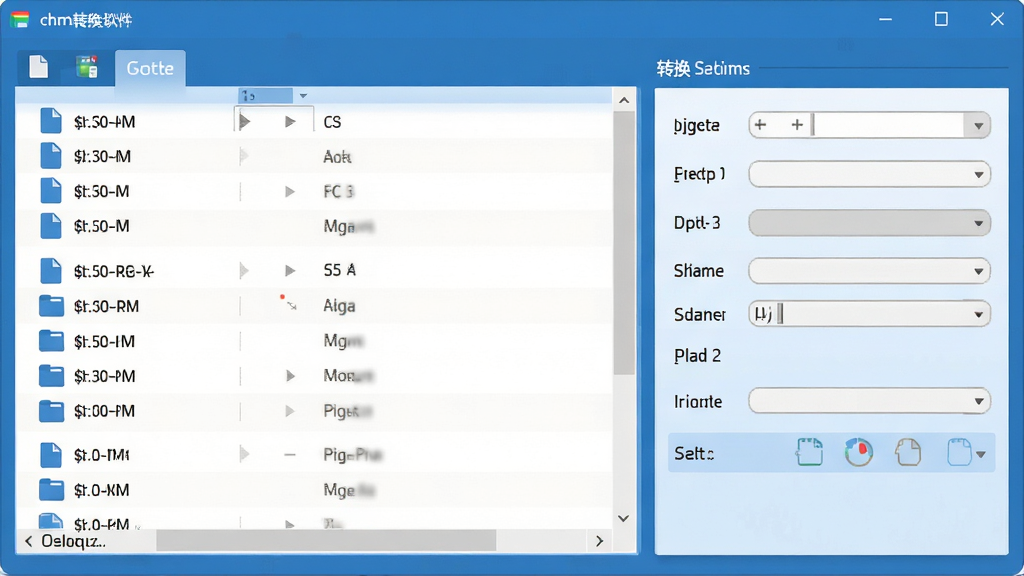Image resolution: width=1024 pixels, height=576 pixels.
Task: Click into the Sdaner input field
Action: pyautogui.click(x=869, y=314)
